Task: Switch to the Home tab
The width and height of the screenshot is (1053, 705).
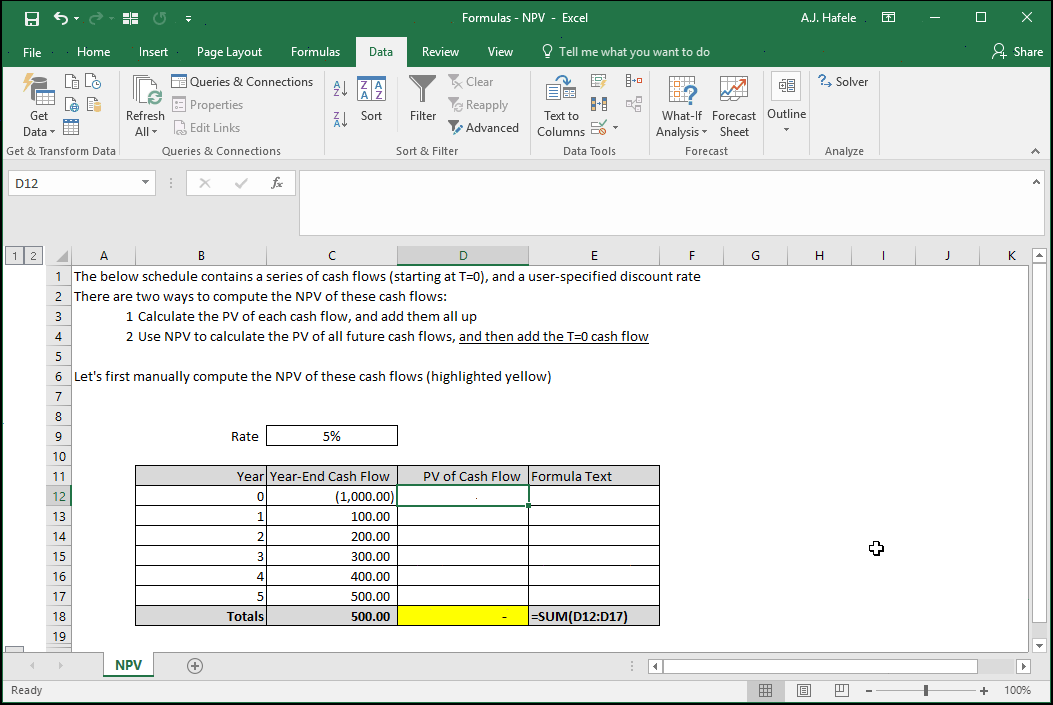Action: [x=93, y=52]
